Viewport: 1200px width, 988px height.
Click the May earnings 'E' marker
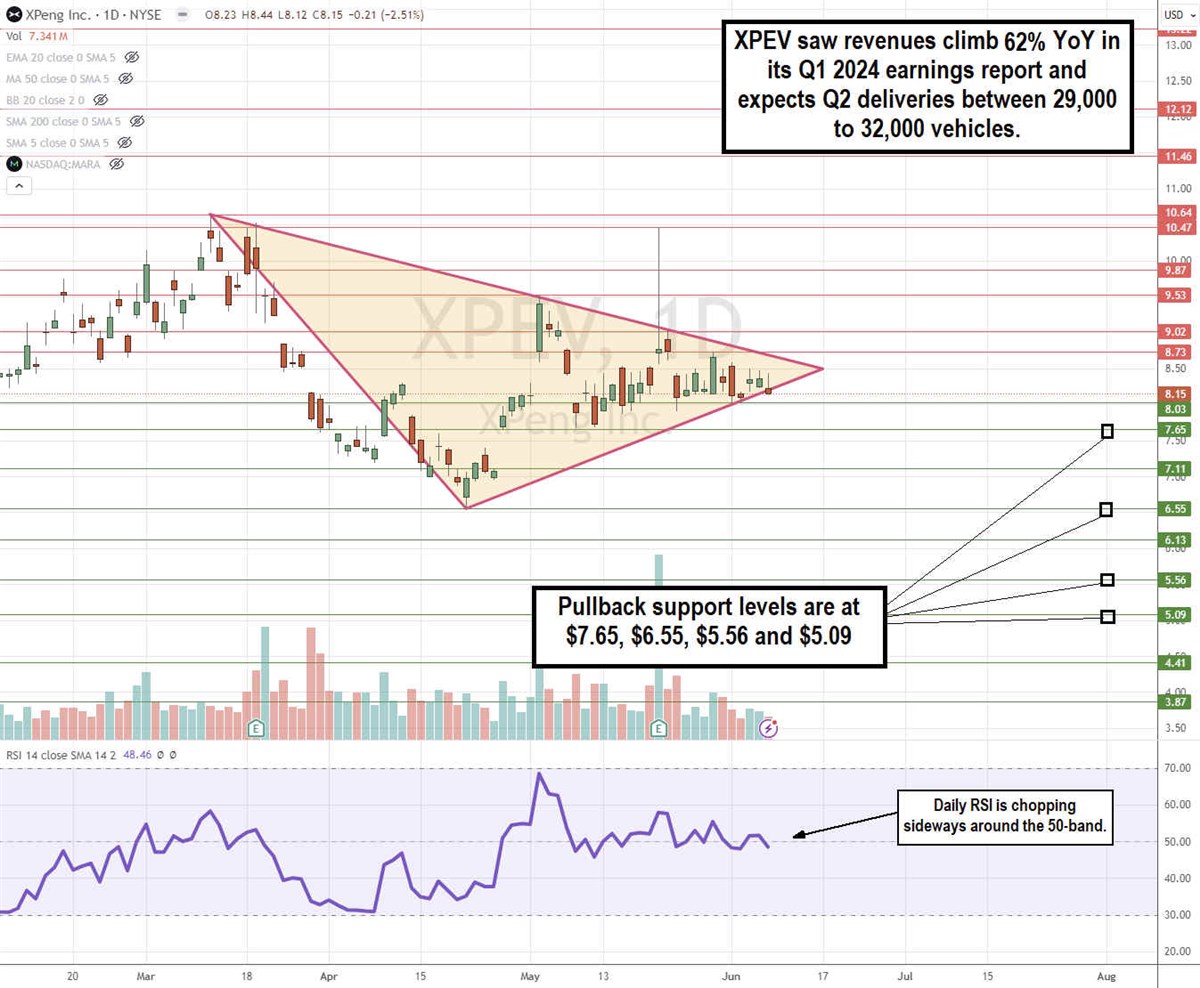tap(659, 727)
